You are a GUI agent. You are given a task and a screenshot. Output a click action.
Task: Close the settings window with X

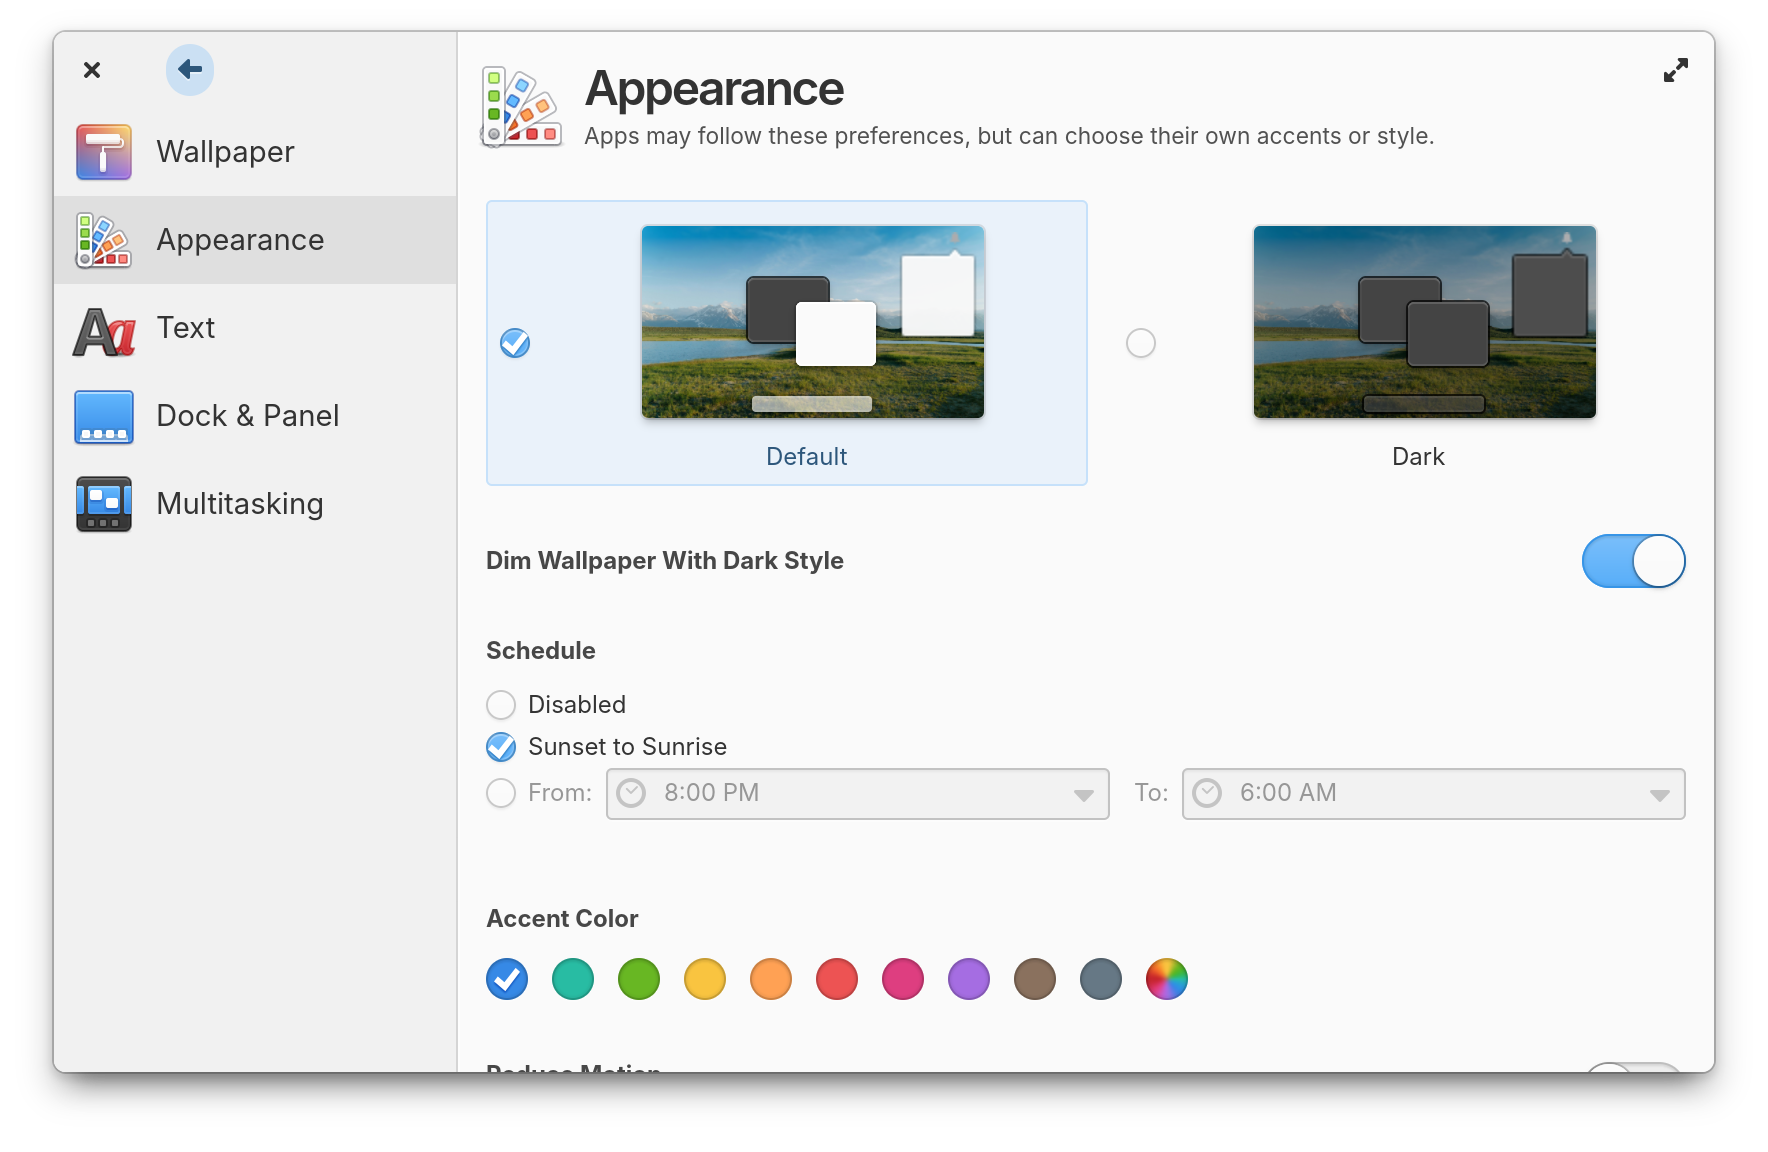coord(92,70)
